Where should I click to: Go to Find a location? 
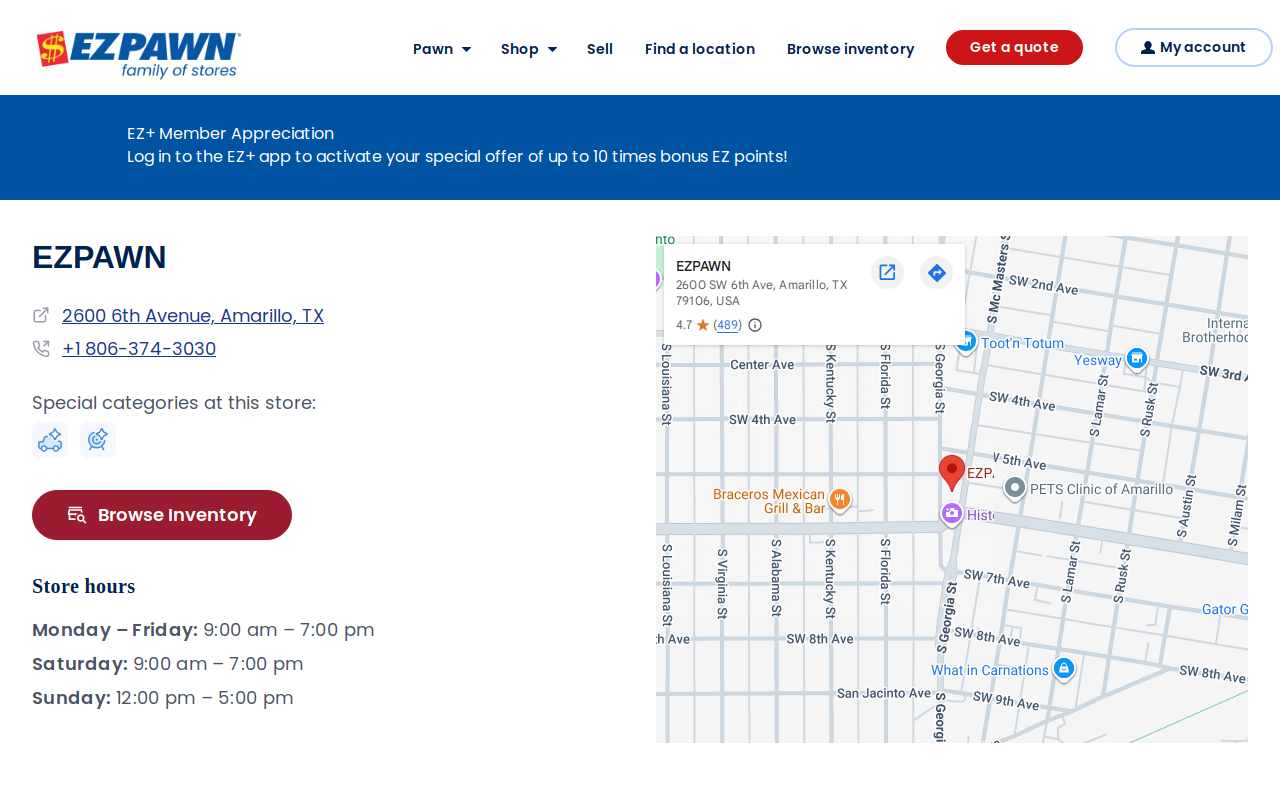tap(700, 48)
